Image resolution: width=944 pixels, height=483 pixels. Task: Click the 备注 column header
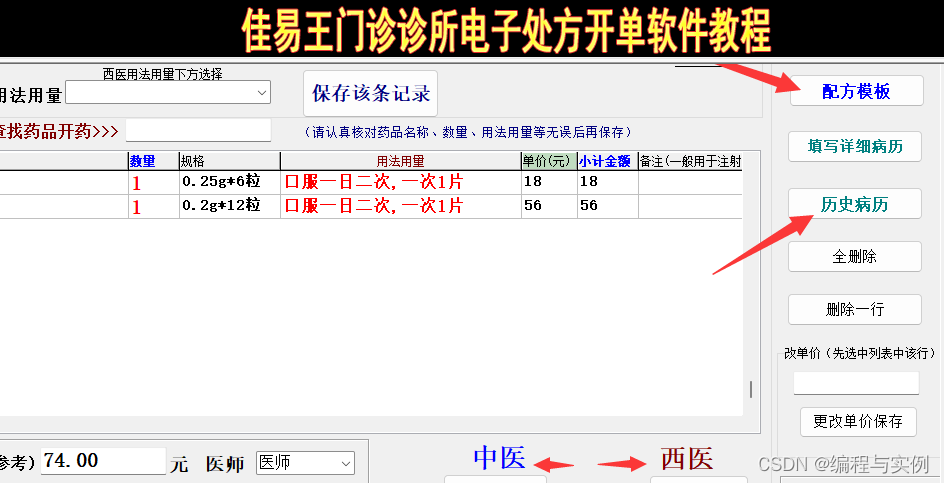pos(690,161)
